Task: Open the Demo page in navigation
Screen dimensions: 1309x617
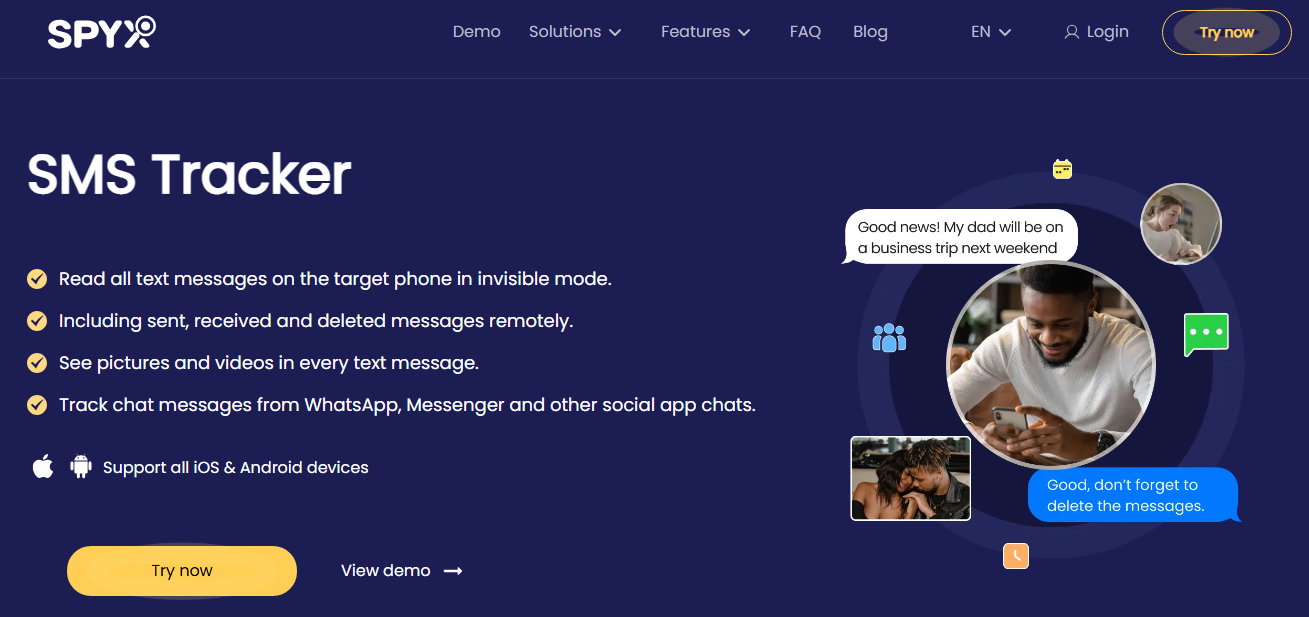Action: tap(476, 32)
